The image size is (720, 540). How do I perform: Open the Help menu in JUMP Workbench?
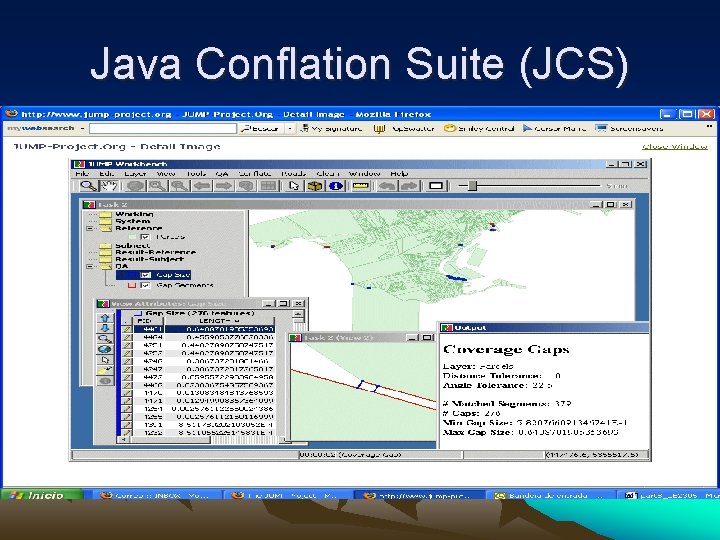tap(399, 174)
